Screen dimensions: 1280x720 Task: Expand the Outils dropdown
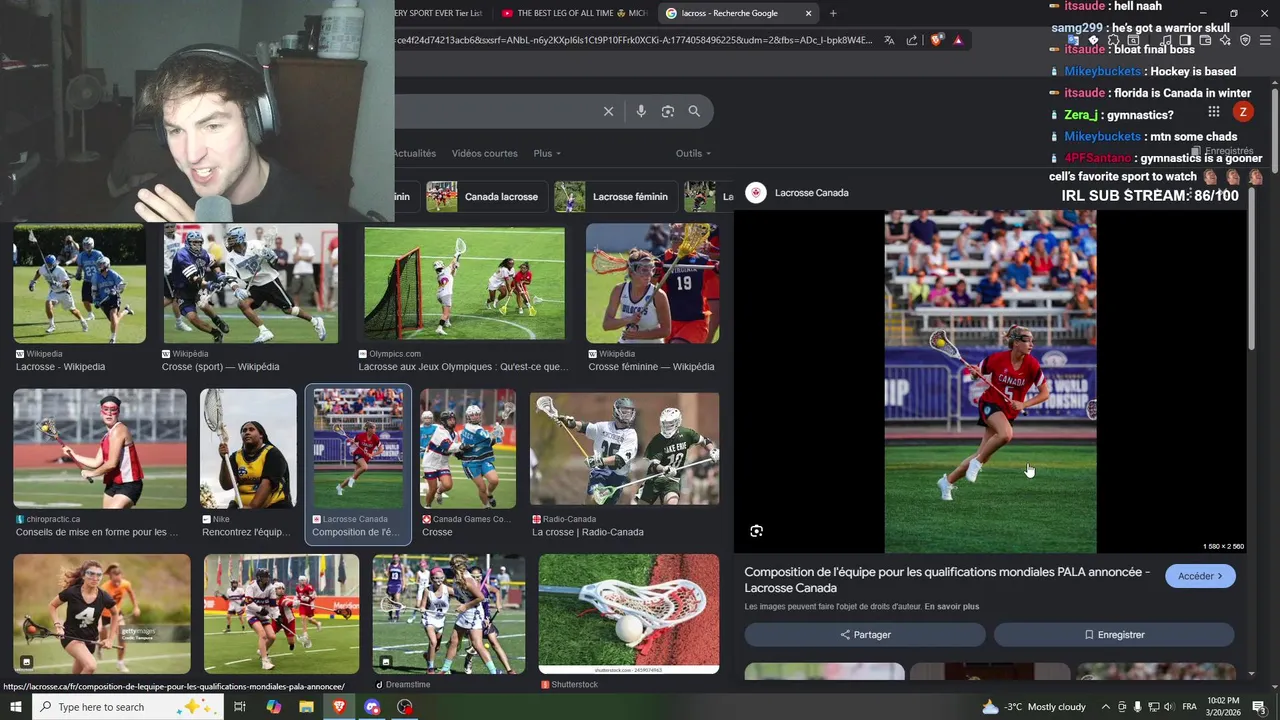[x=693, y=153]
